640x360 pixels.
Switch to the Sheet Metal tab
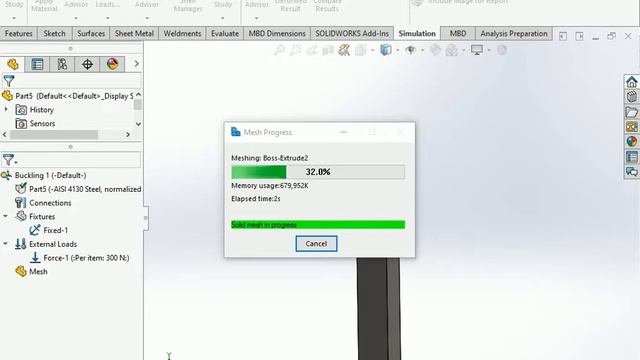click(x=134, y=33)
